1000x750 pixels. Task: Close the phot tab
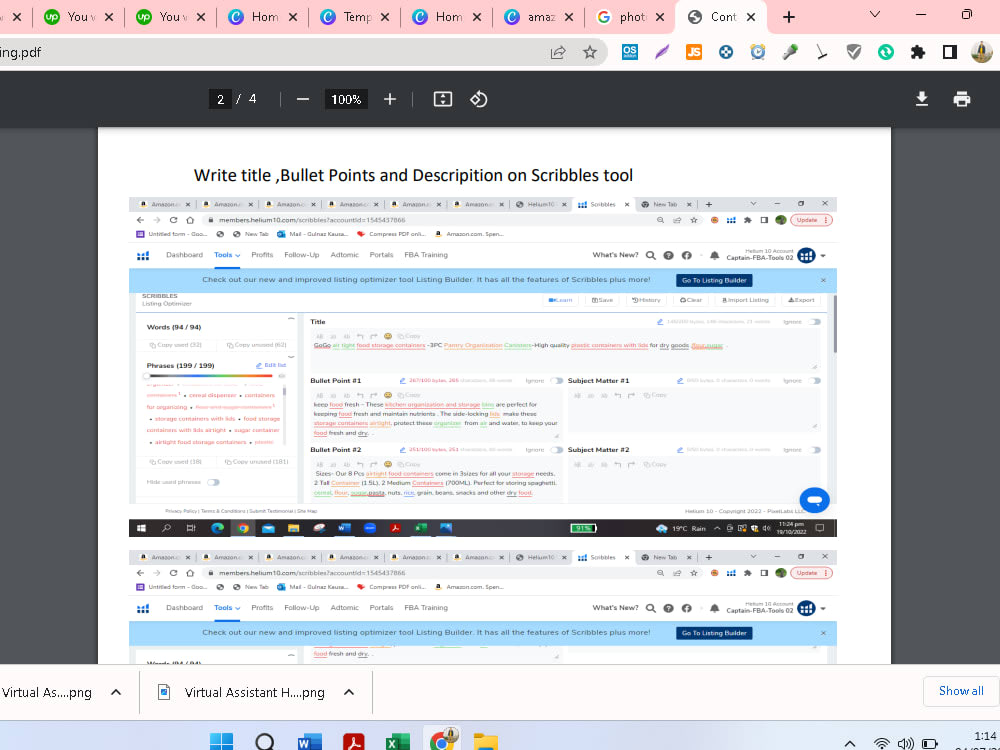(x=659, y=17)
